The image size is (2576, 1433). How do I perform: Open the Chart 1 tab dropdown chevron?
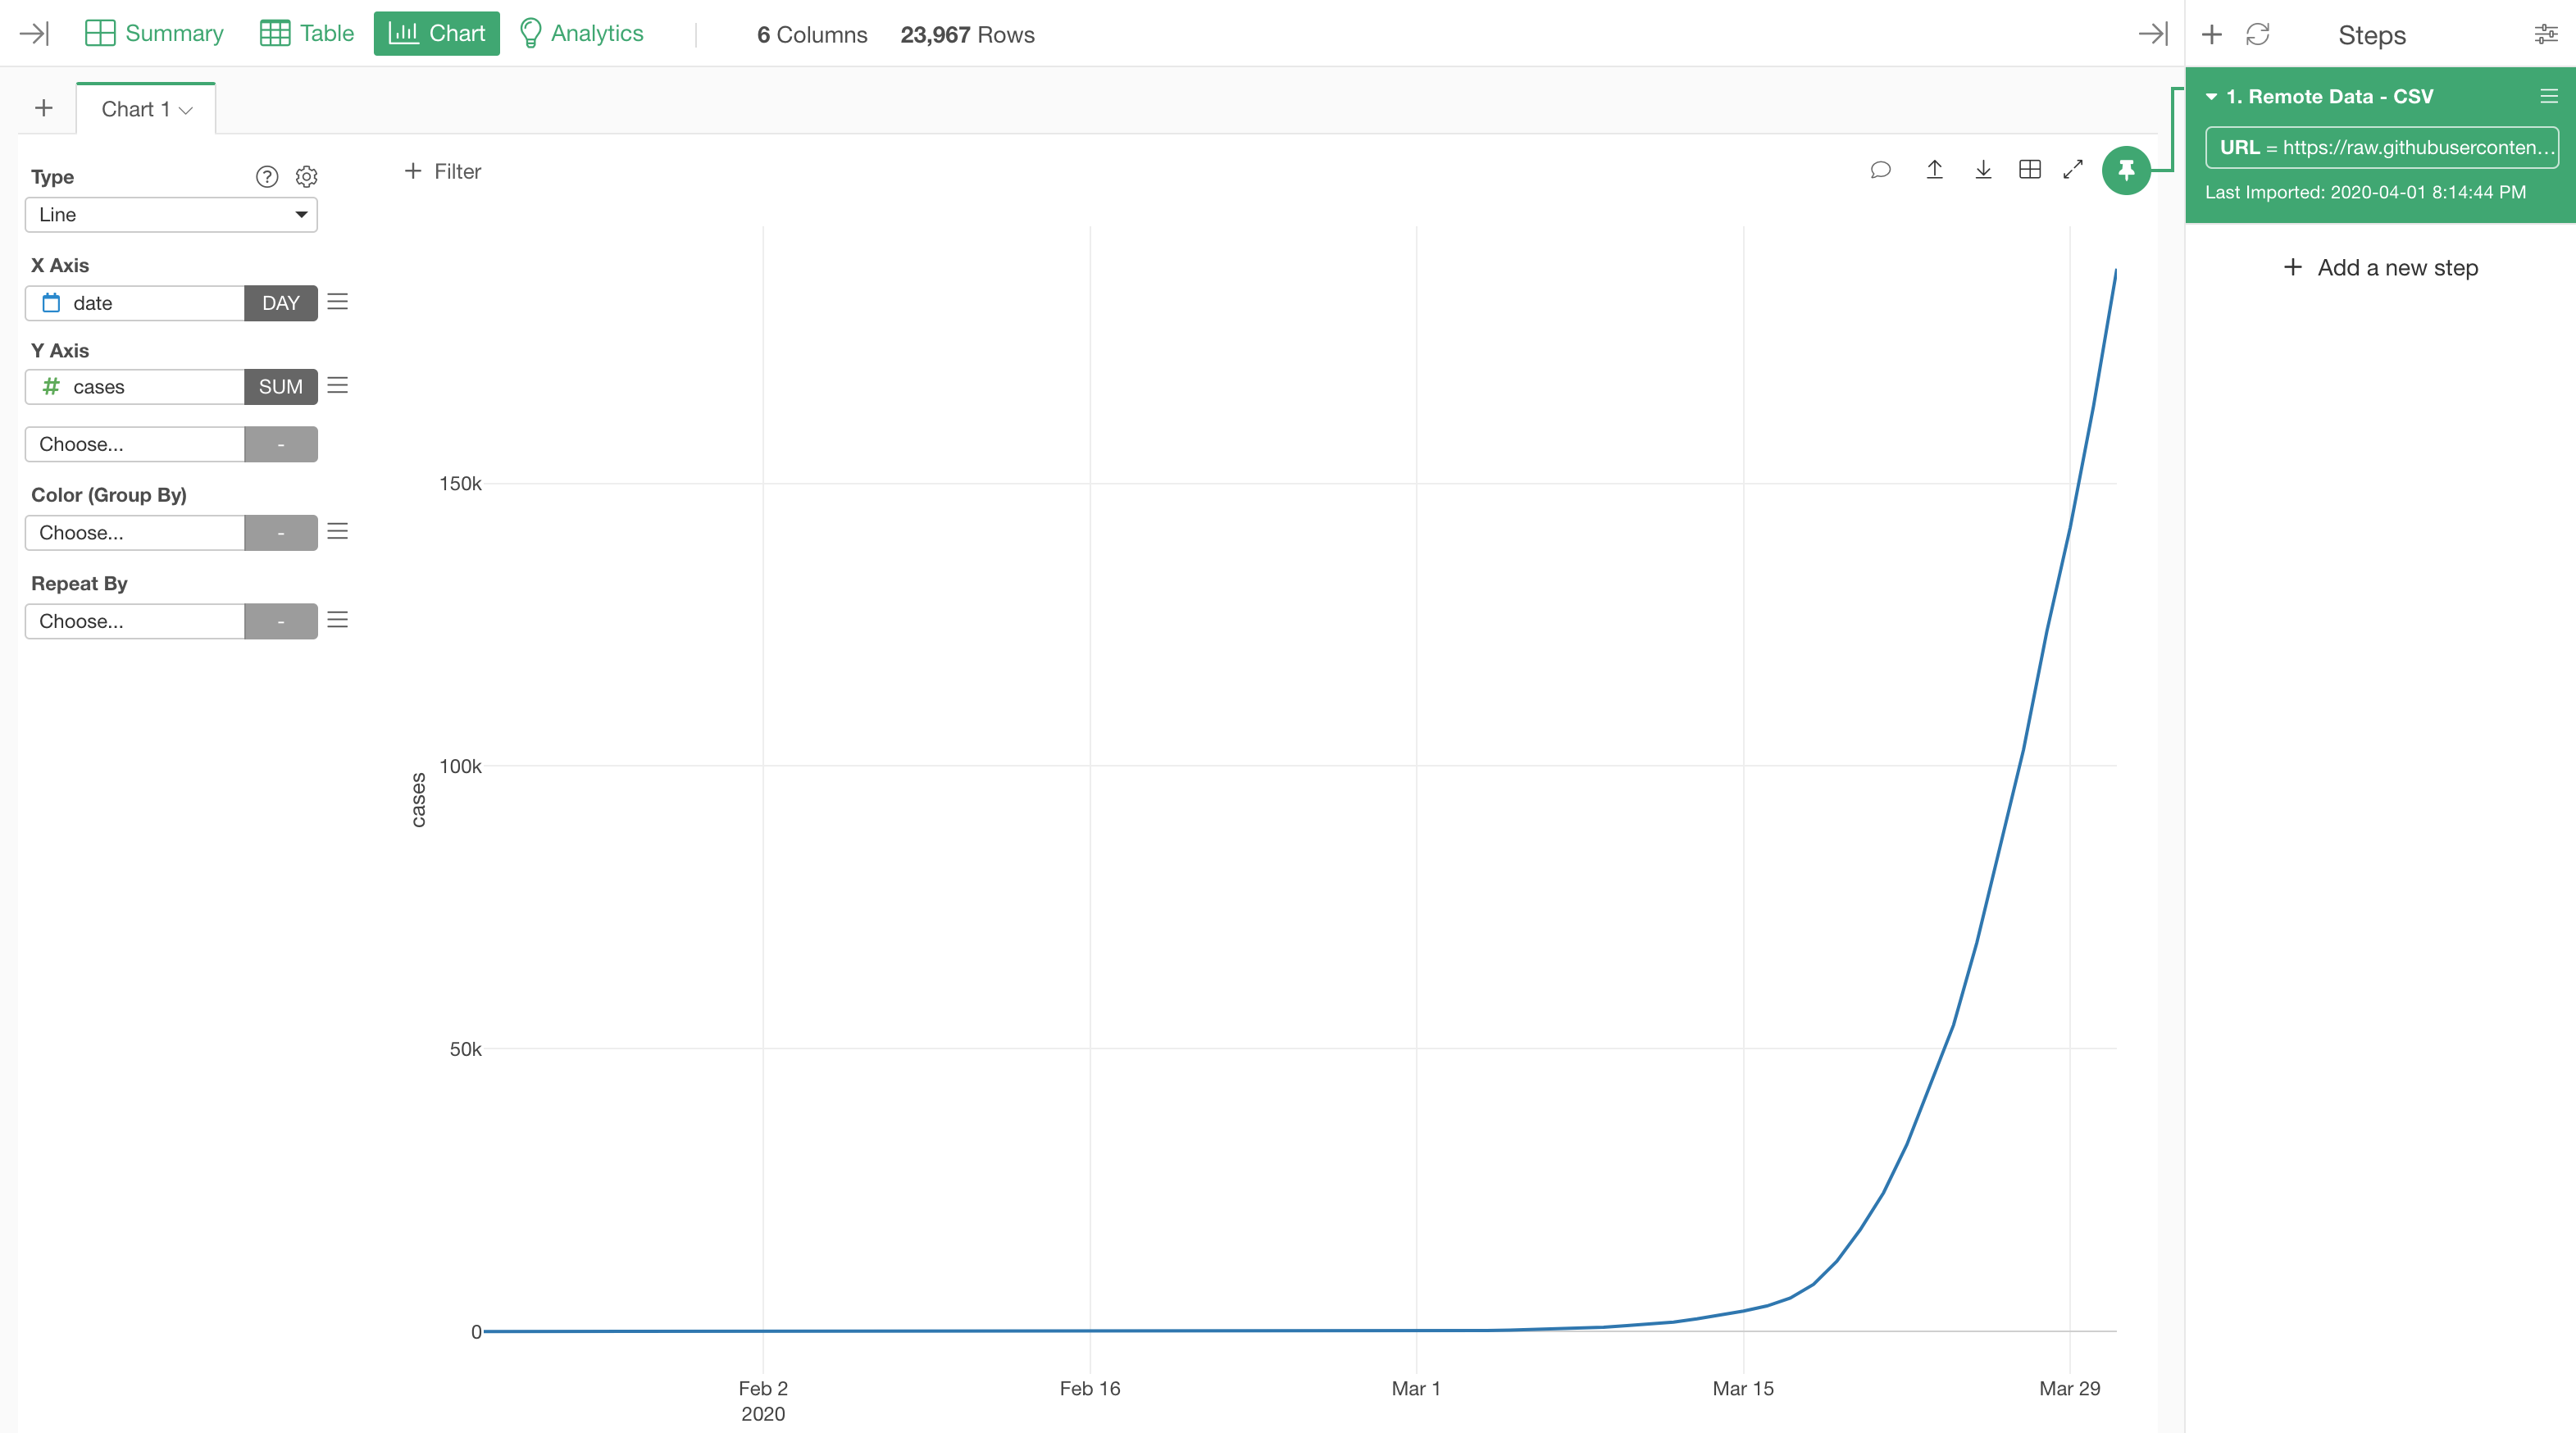[x=186, y=110]
